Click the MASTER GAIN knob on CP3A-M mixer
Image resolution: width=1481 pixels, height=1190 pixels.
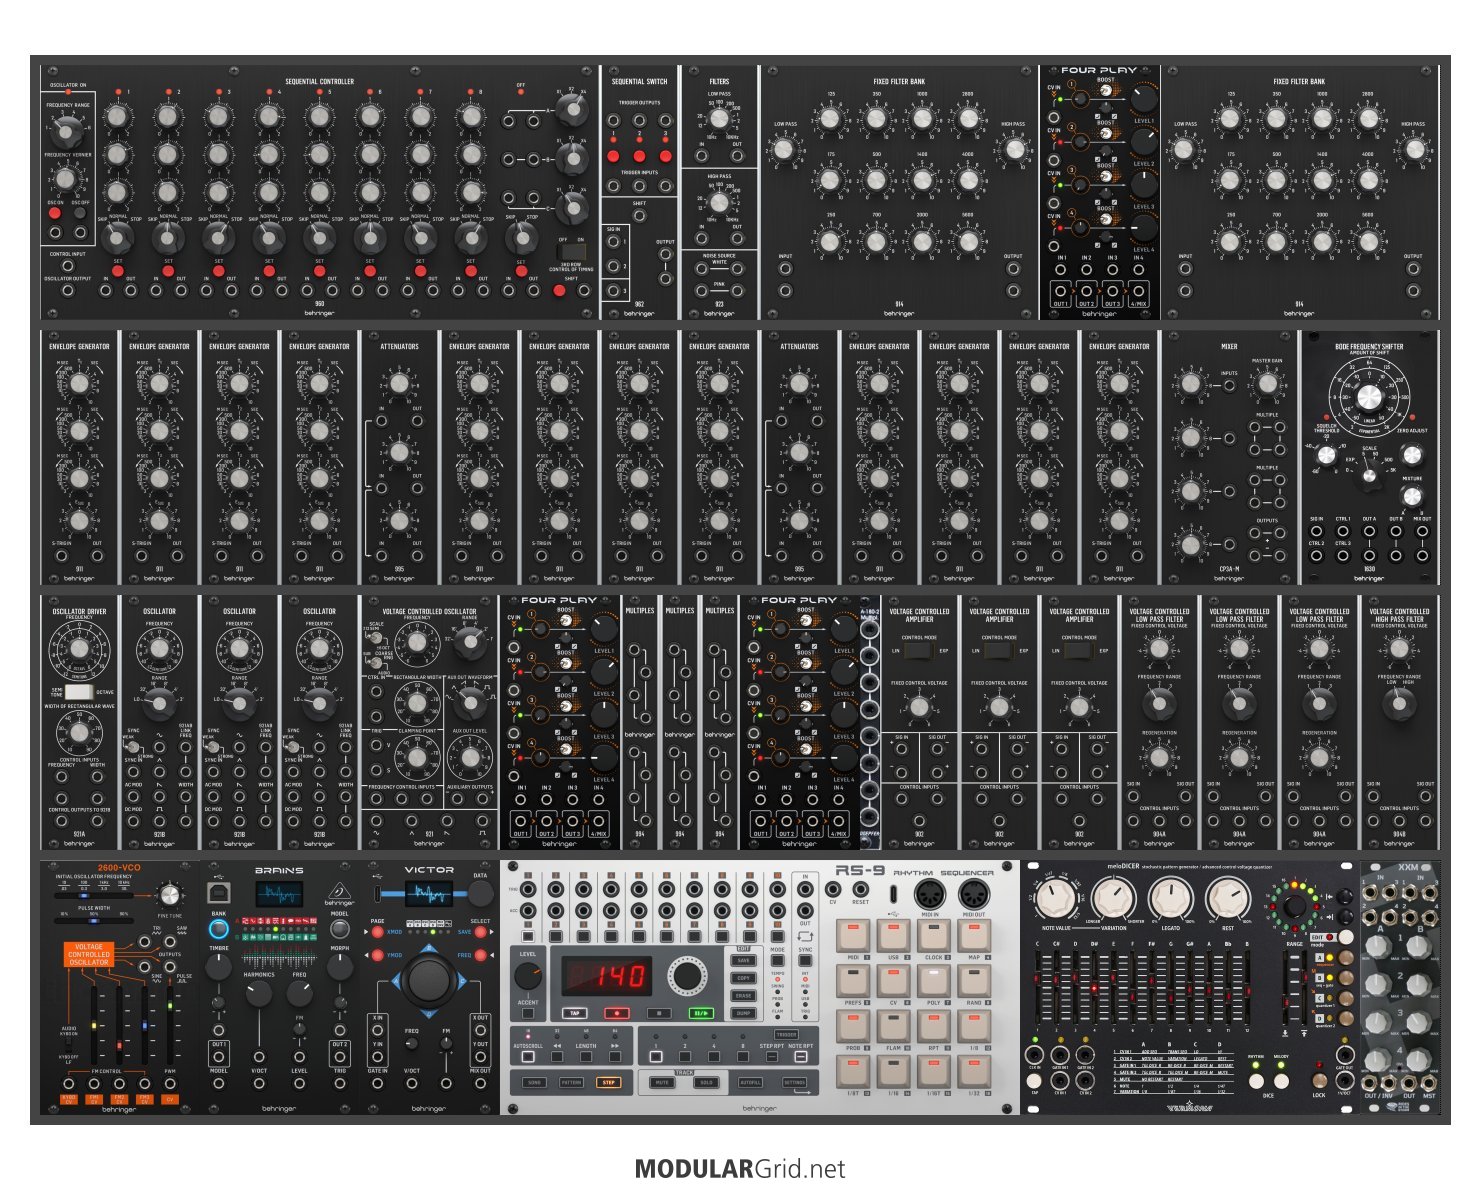[1267, 384]
